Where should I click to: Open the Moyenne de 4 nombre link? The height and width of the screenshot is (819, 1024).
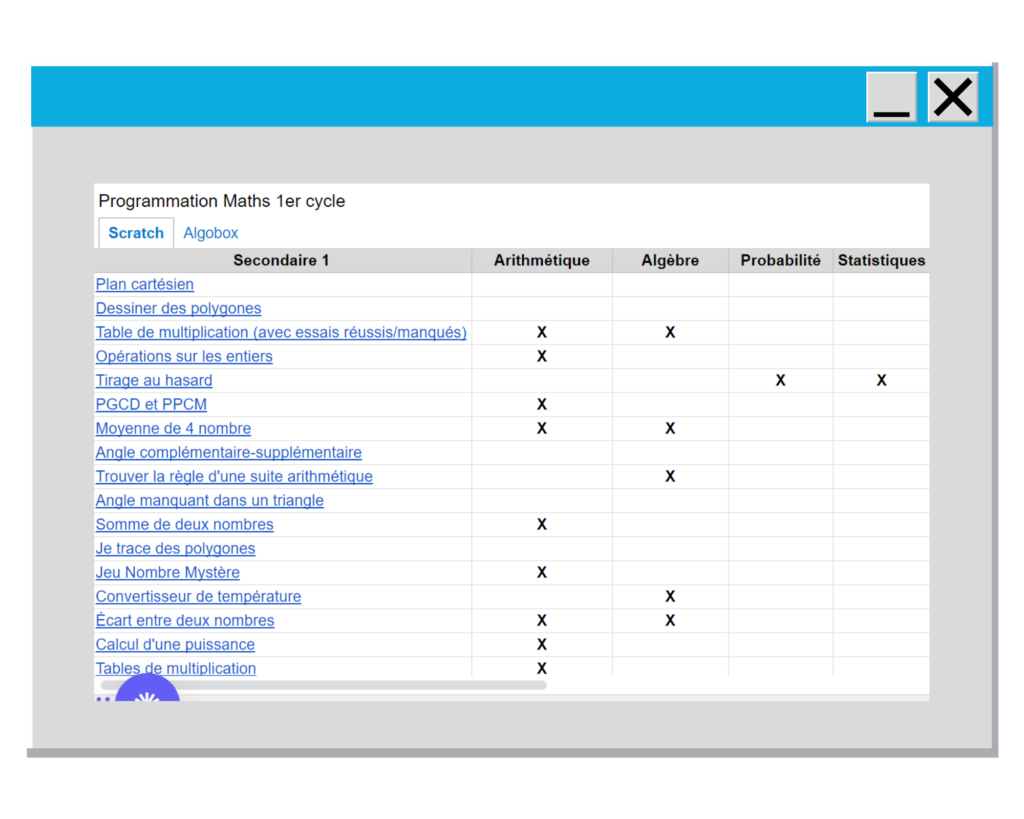(173, 428)
